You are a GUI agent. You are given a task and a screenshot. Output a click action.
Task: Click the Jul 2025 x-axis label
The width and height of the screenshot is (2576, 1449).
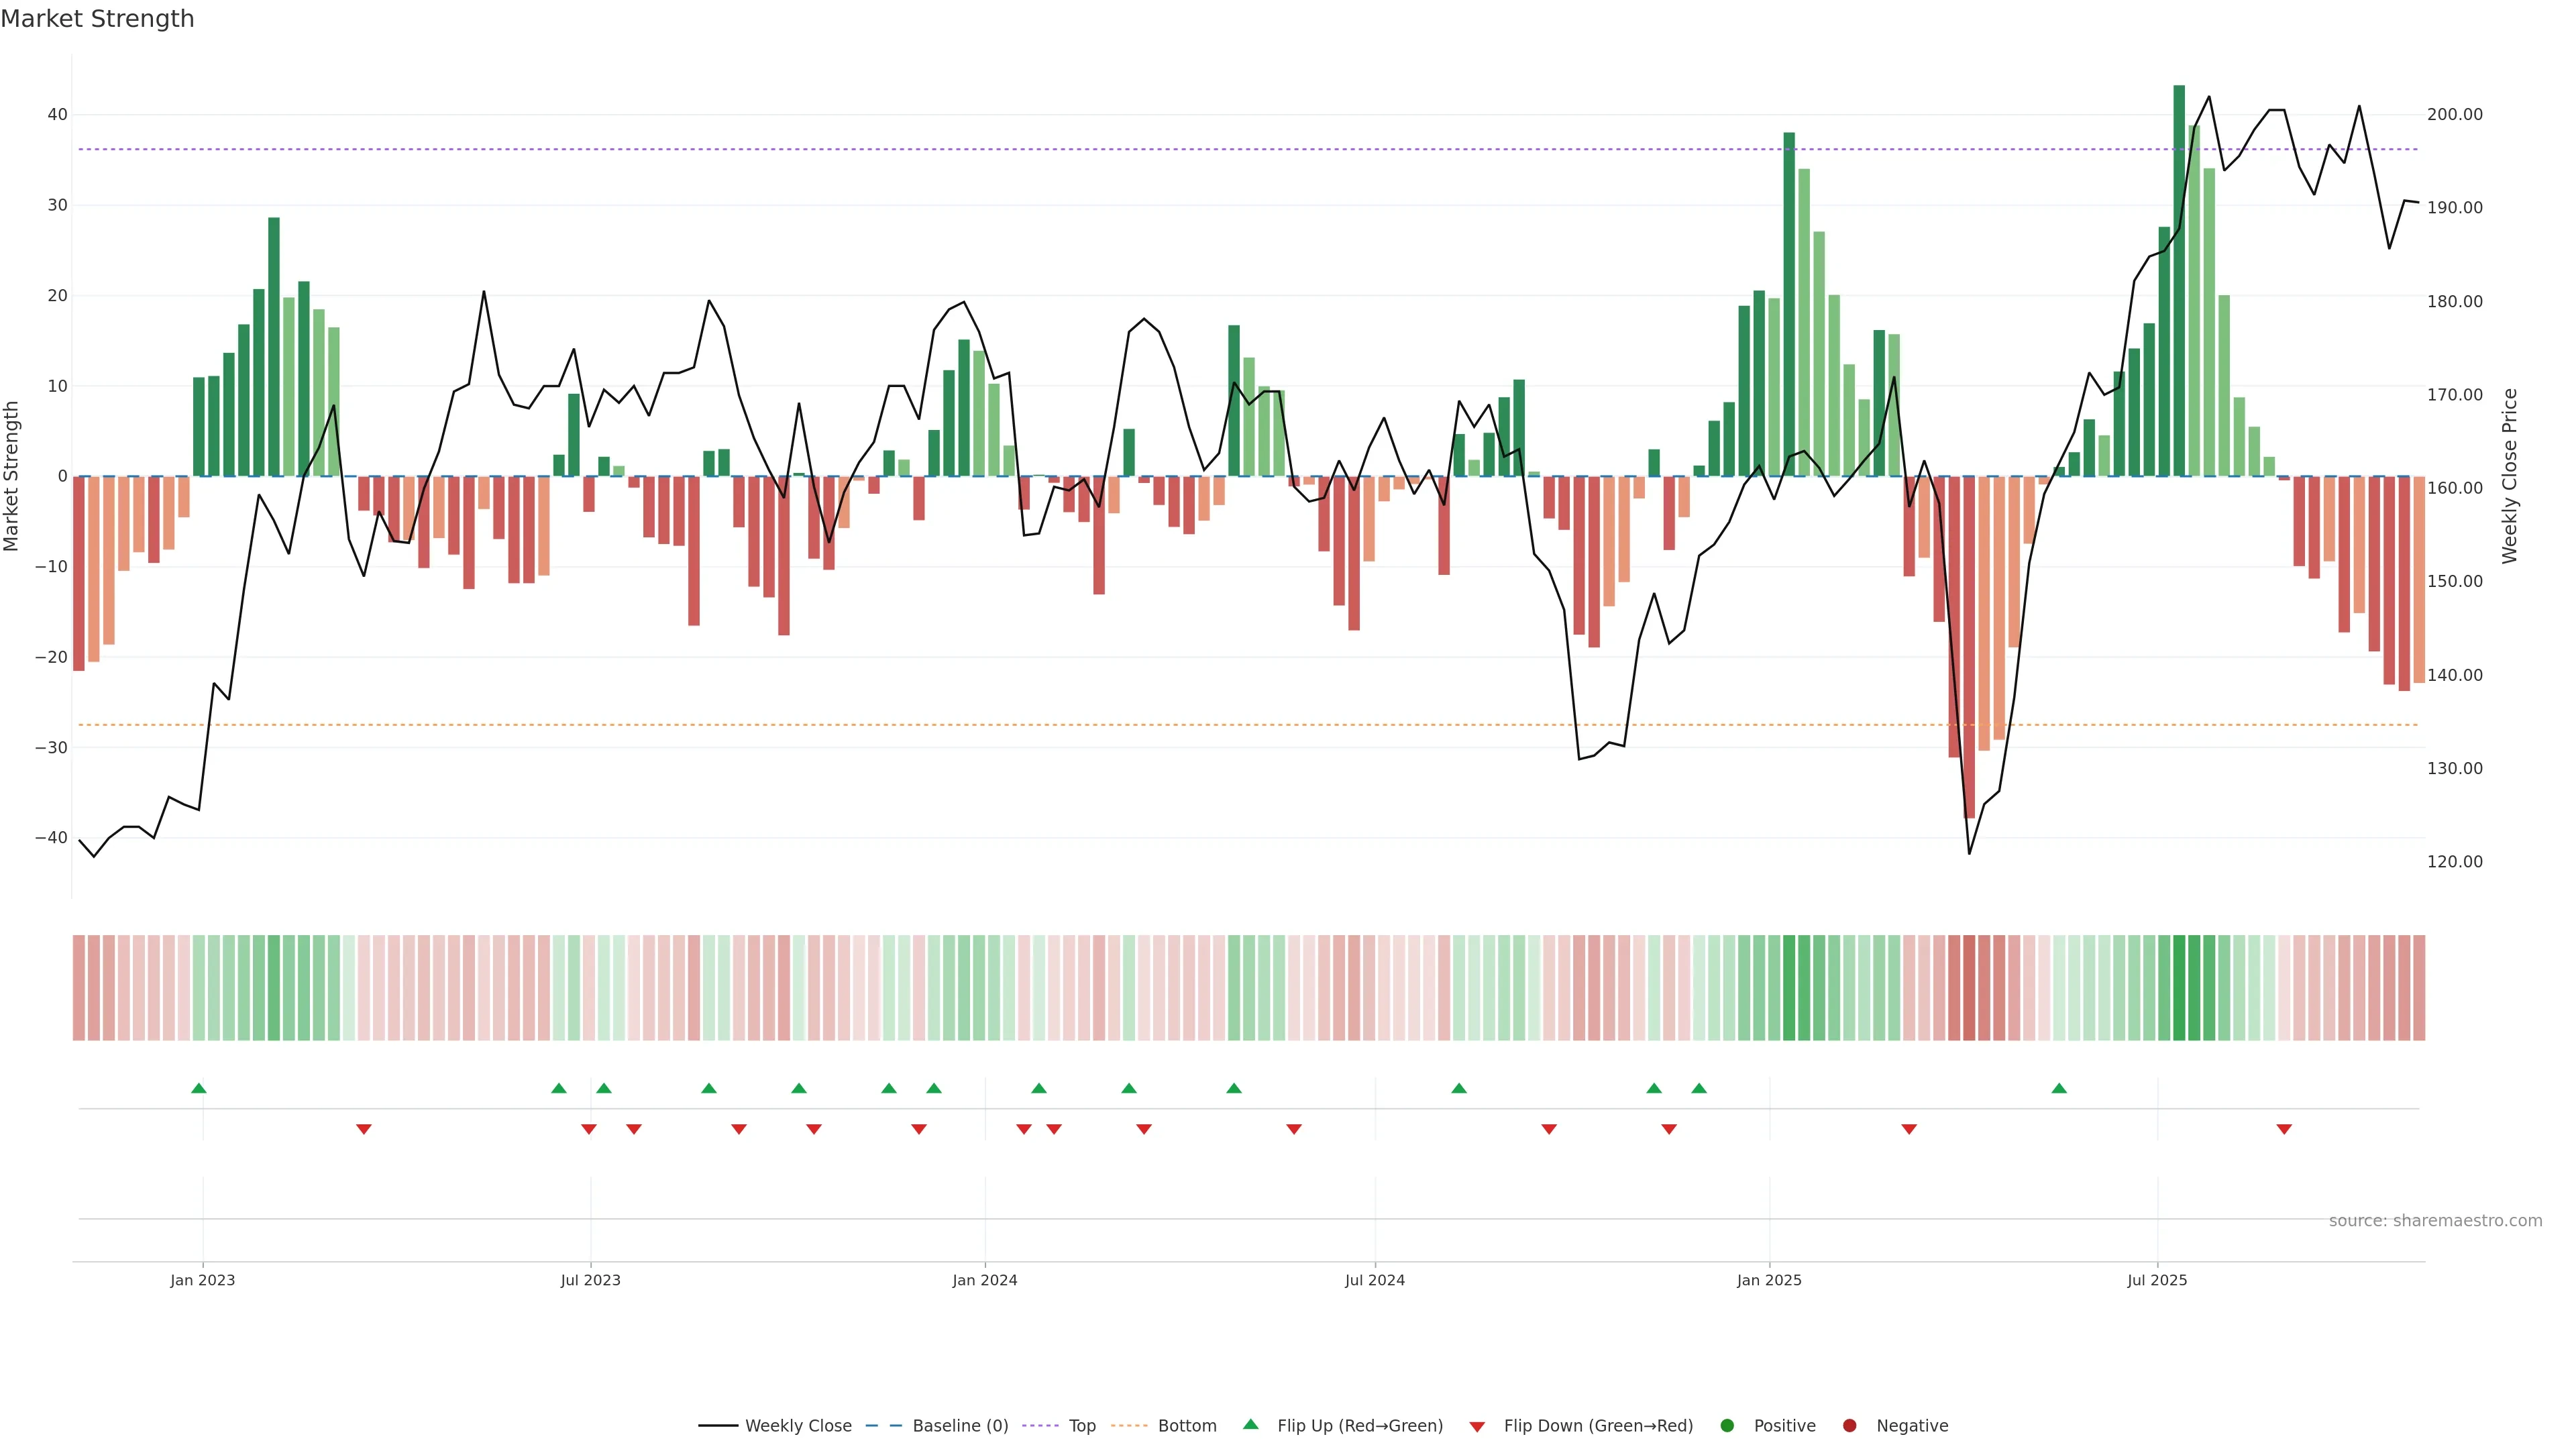point(2156,1280)
